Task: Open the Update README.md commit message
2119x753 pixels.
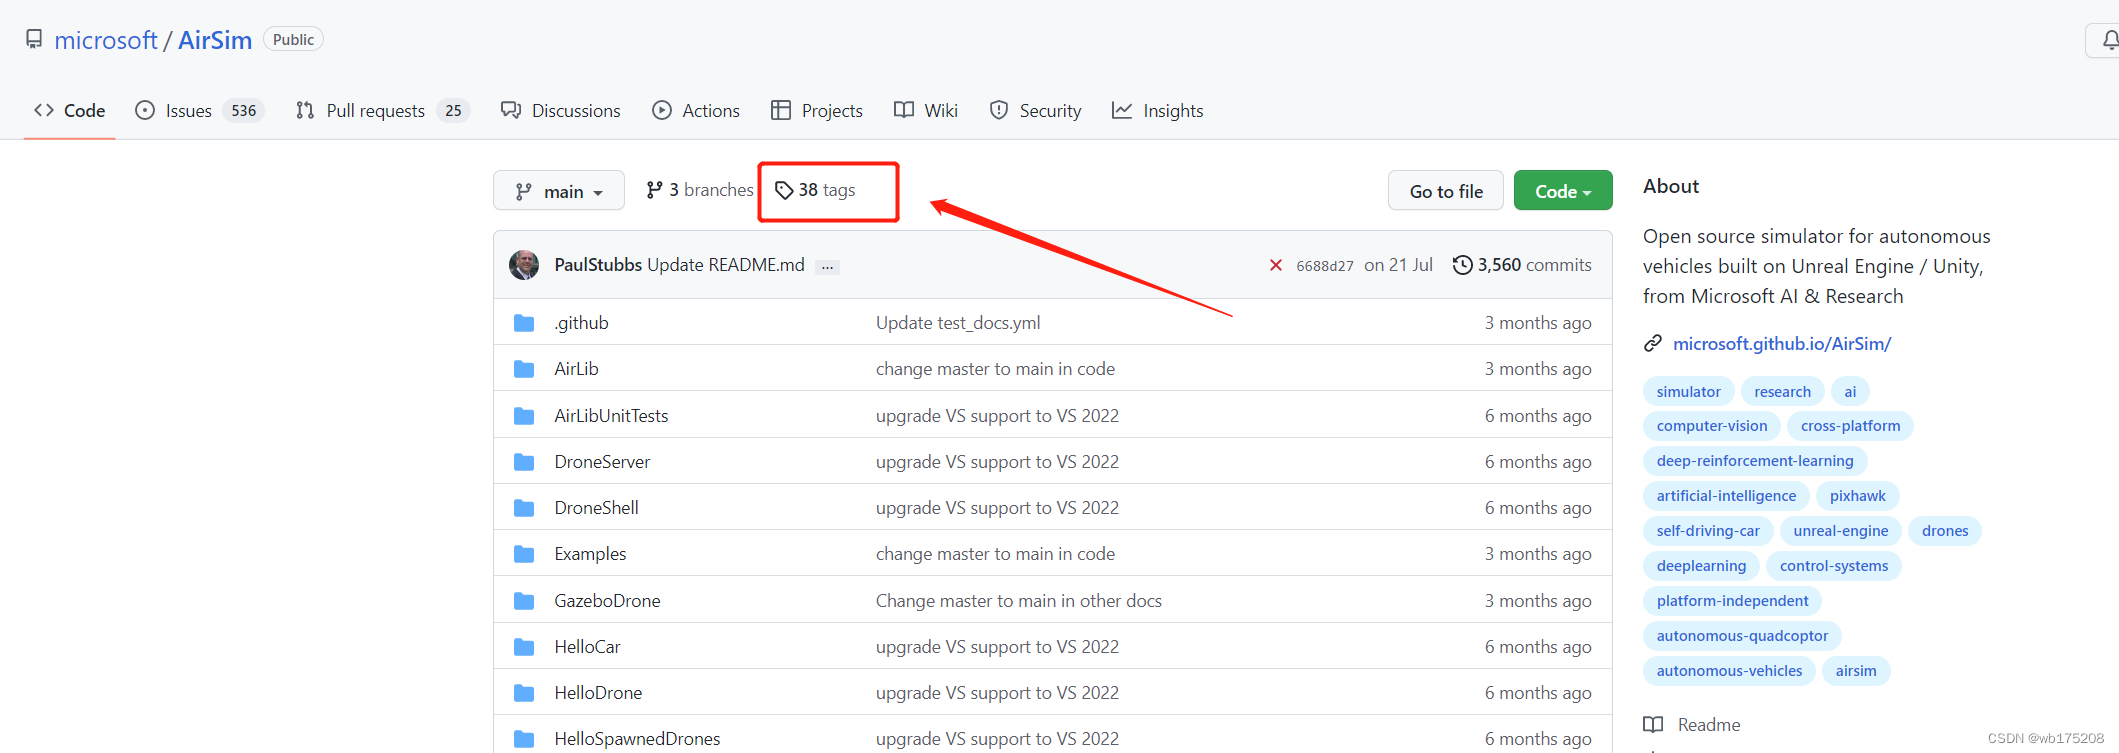Action: [x=726, y=265]
